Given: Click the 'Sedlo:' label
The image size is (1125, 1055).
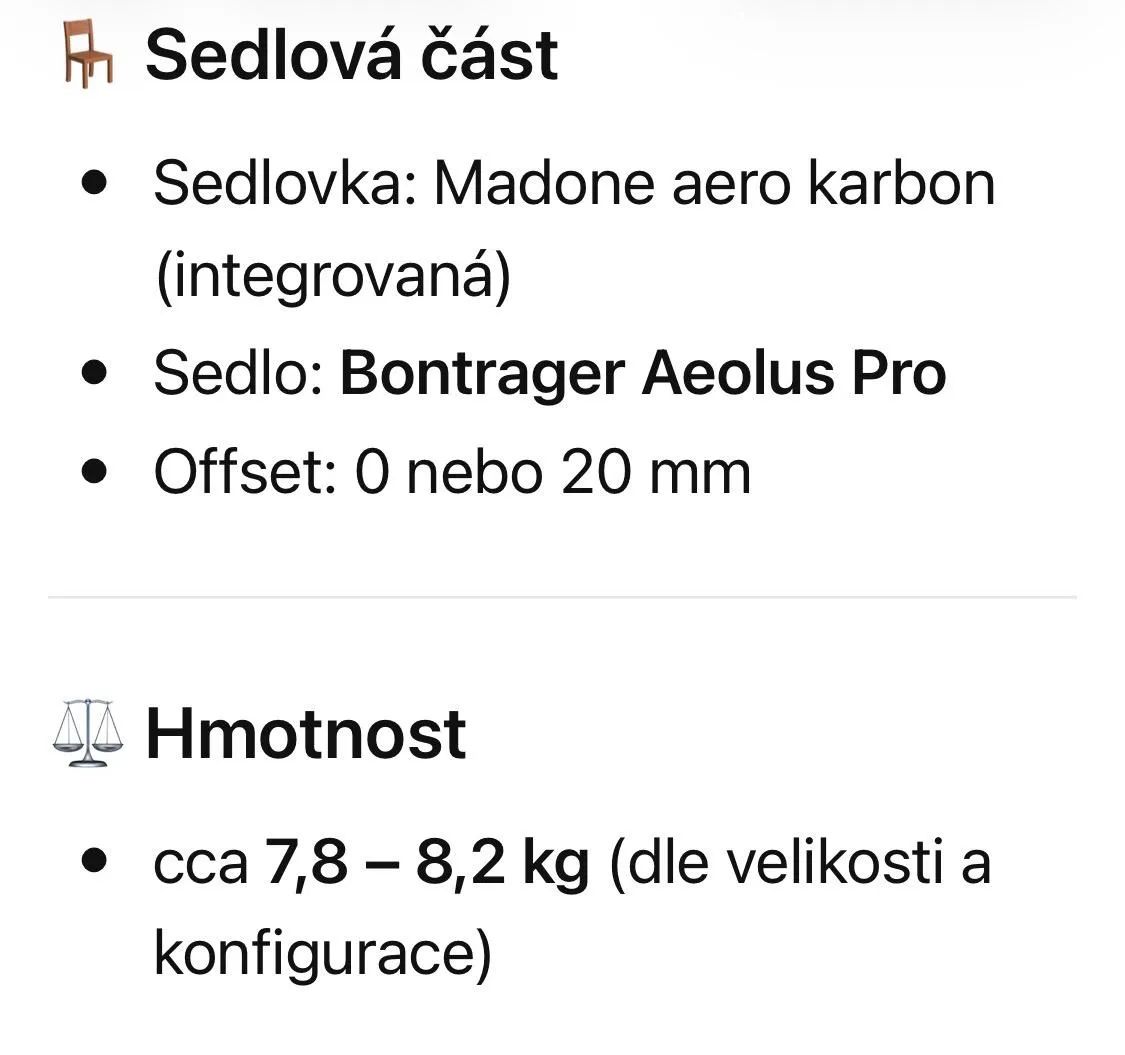Looking at the screenshot, I should pyautogui.click(x=237, y=373).
